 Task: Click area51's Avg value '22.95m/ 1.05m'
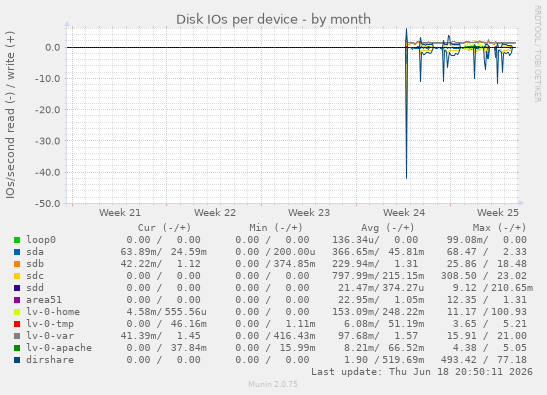click(x=381, y=299)
